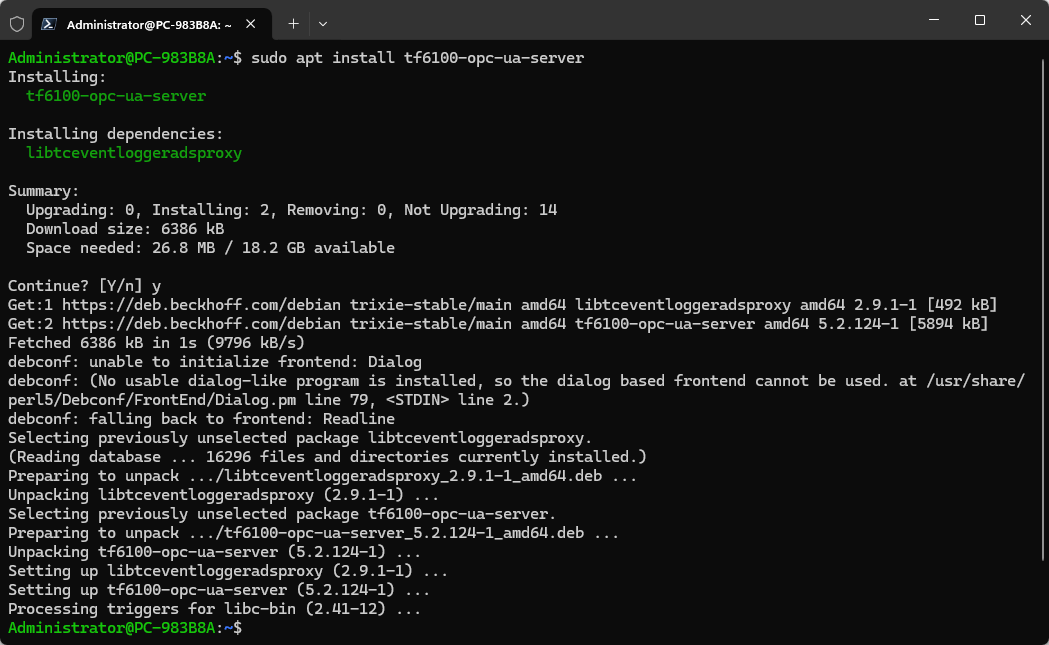
Task: Click the empty title bar drag area
Action: click(600, 21)
